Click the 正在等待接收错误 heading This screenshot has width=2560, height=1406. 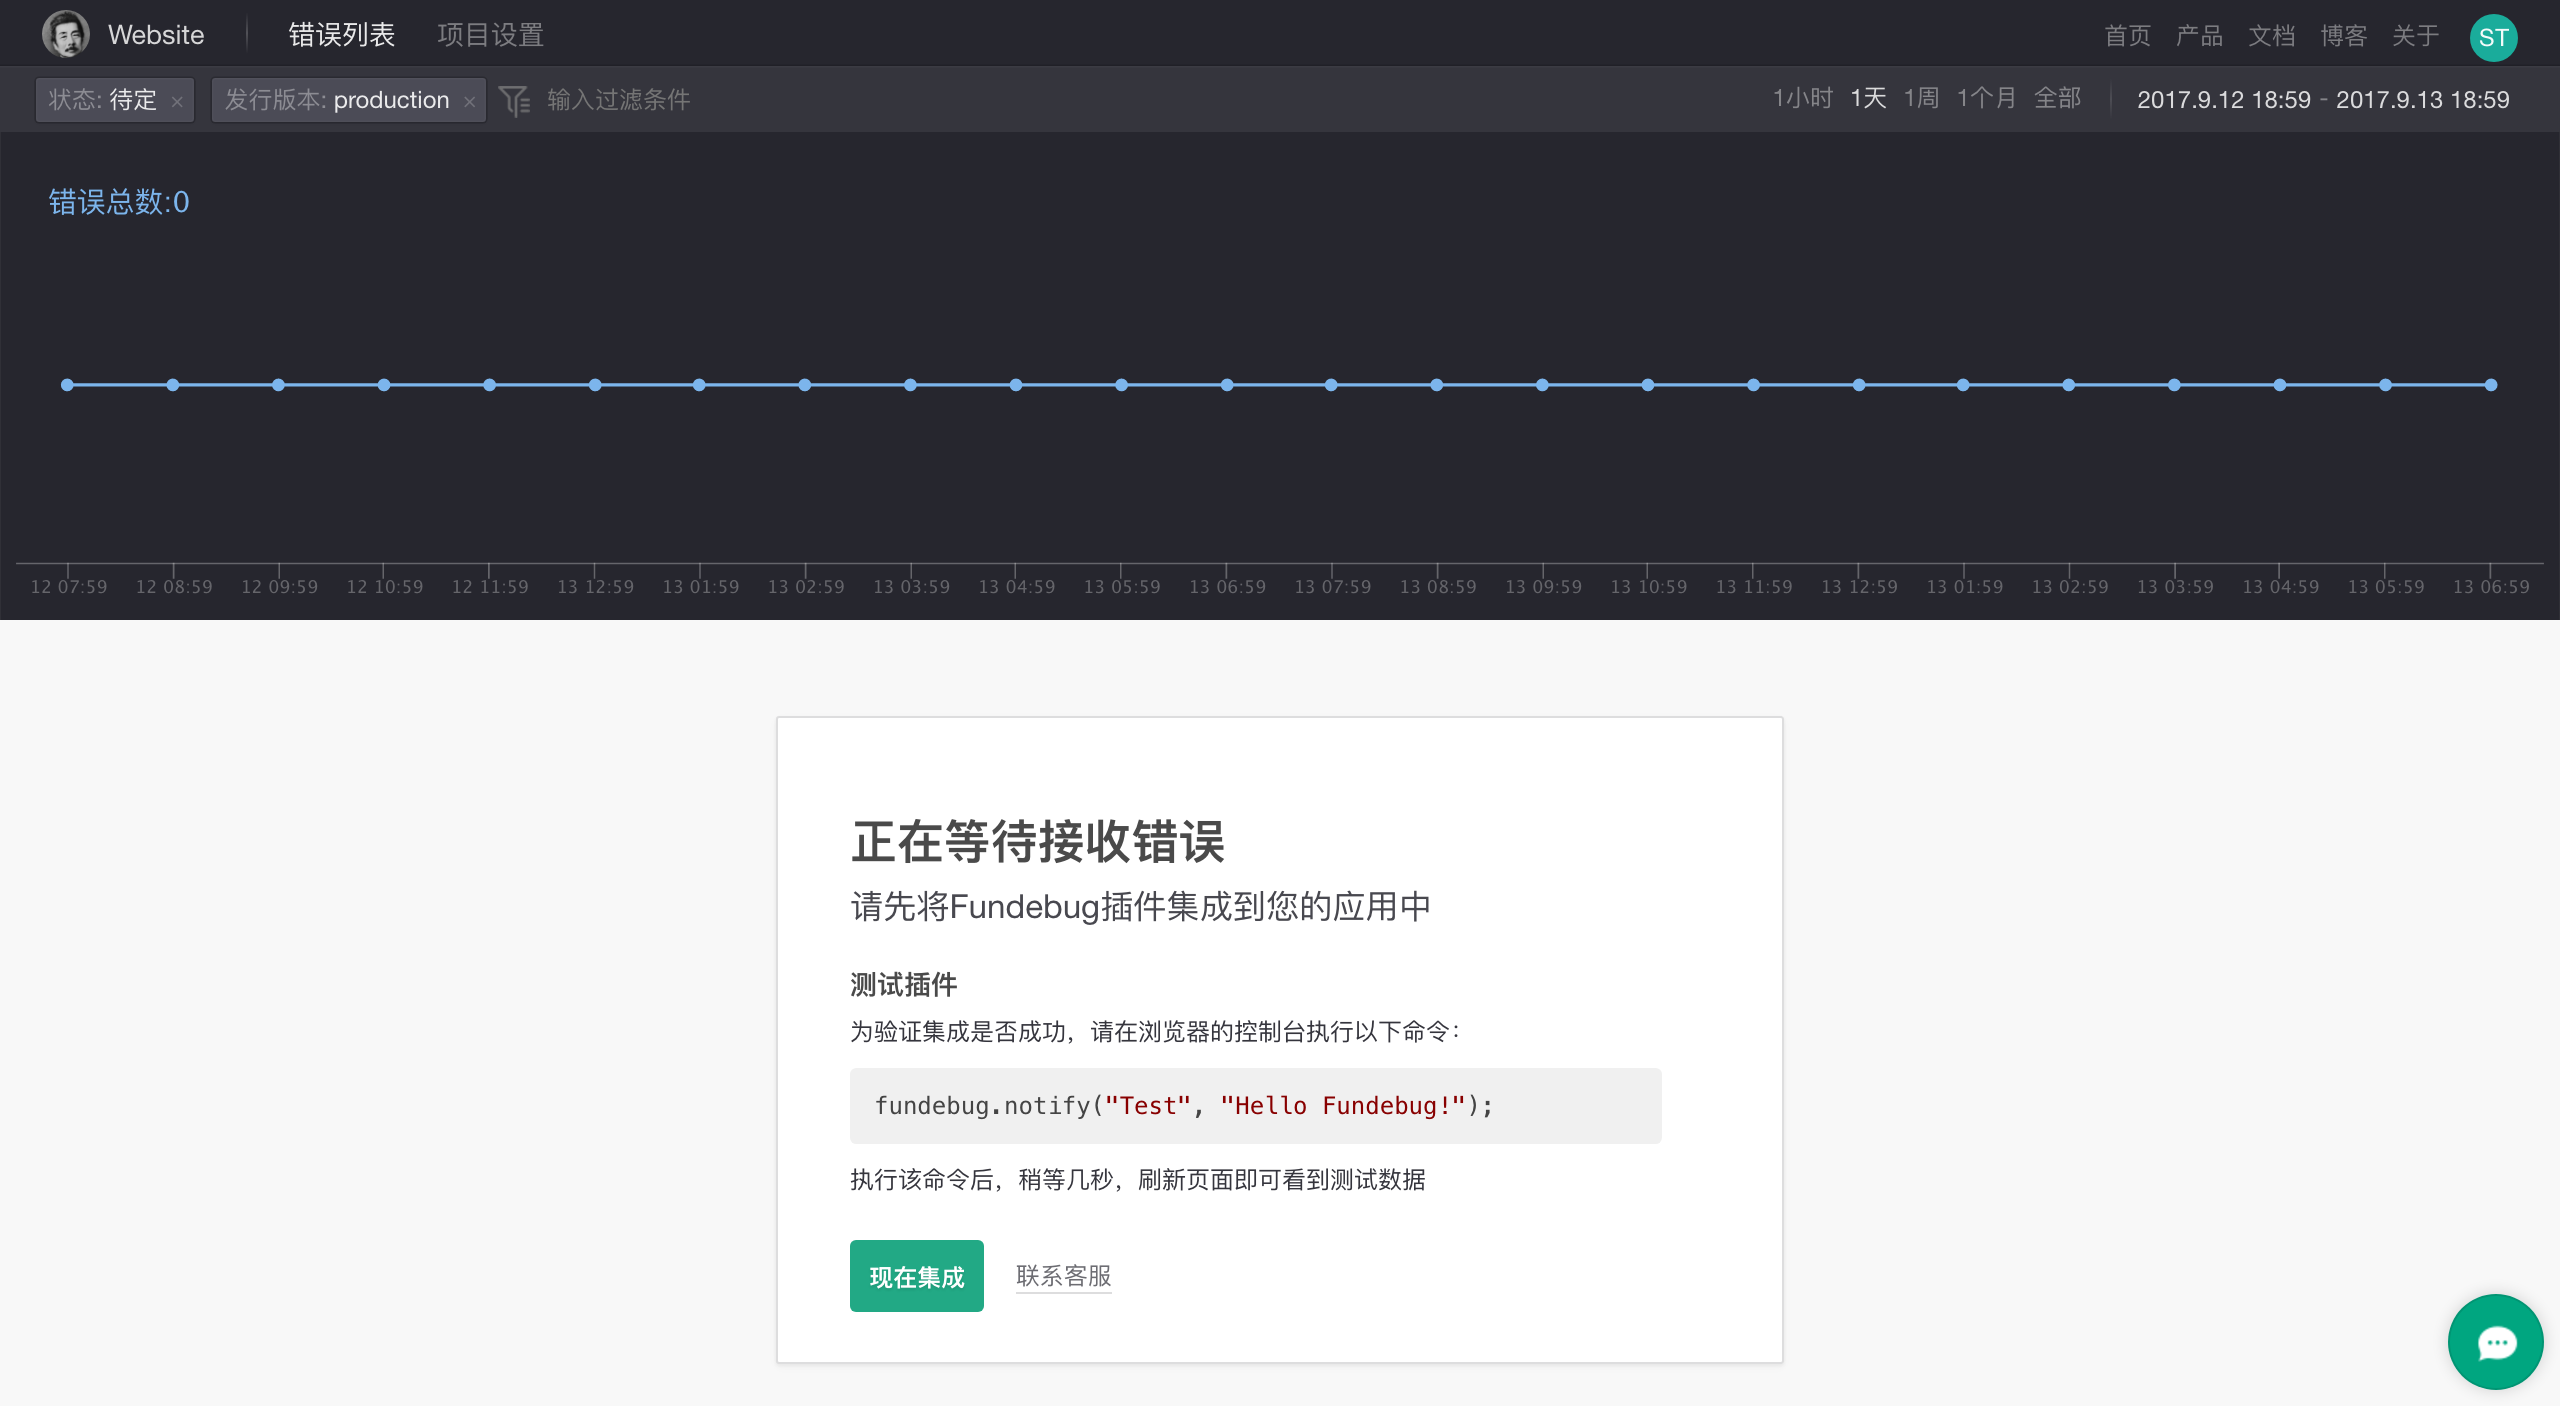tap(1038, 841)
